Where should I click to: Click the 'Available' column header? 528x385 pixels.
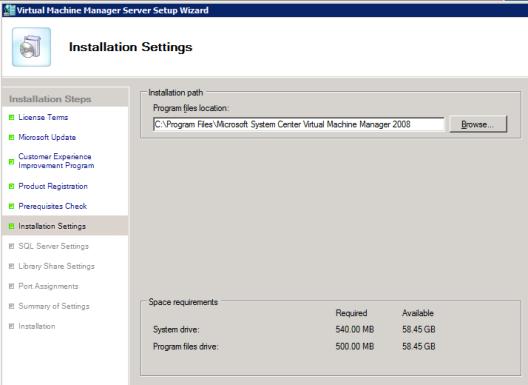418,313
